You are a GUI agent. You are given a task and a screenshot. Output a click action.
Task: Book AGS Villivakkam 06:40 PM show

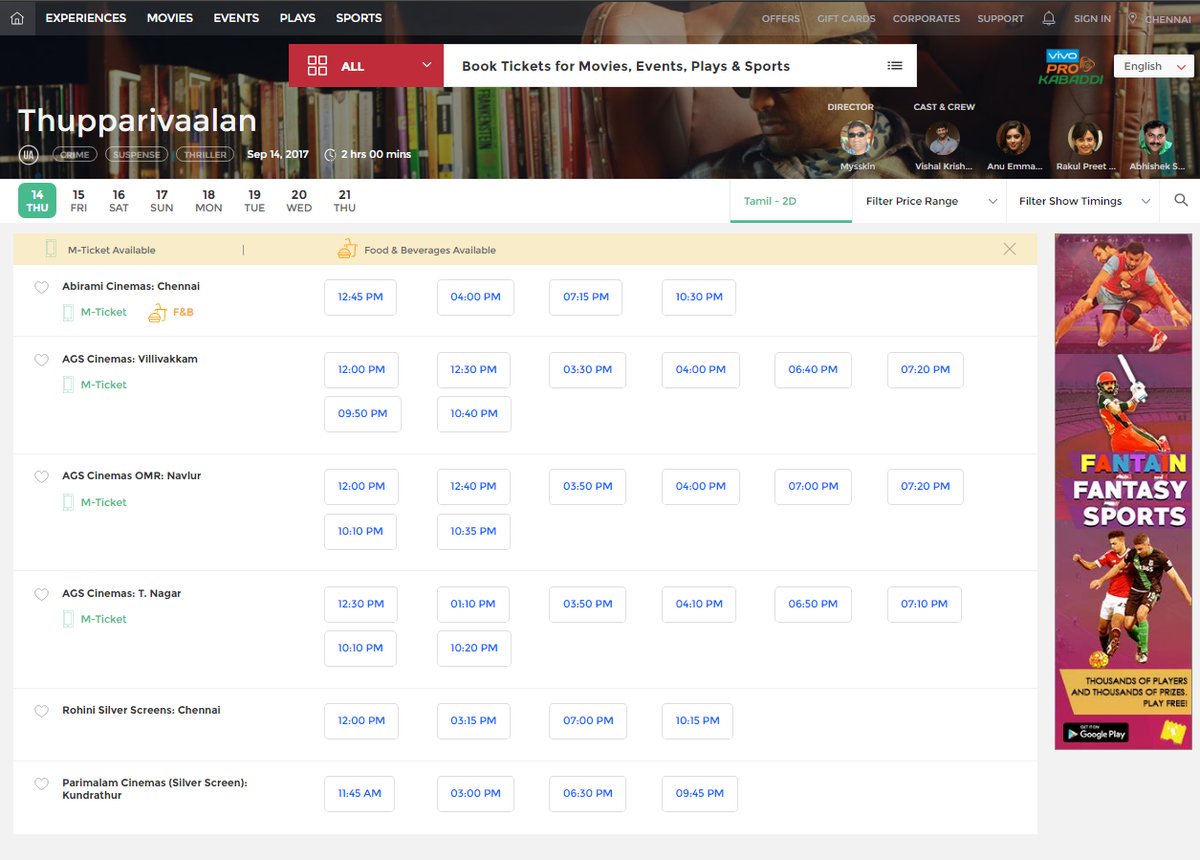pyautogui.click(x=813, y=370)
